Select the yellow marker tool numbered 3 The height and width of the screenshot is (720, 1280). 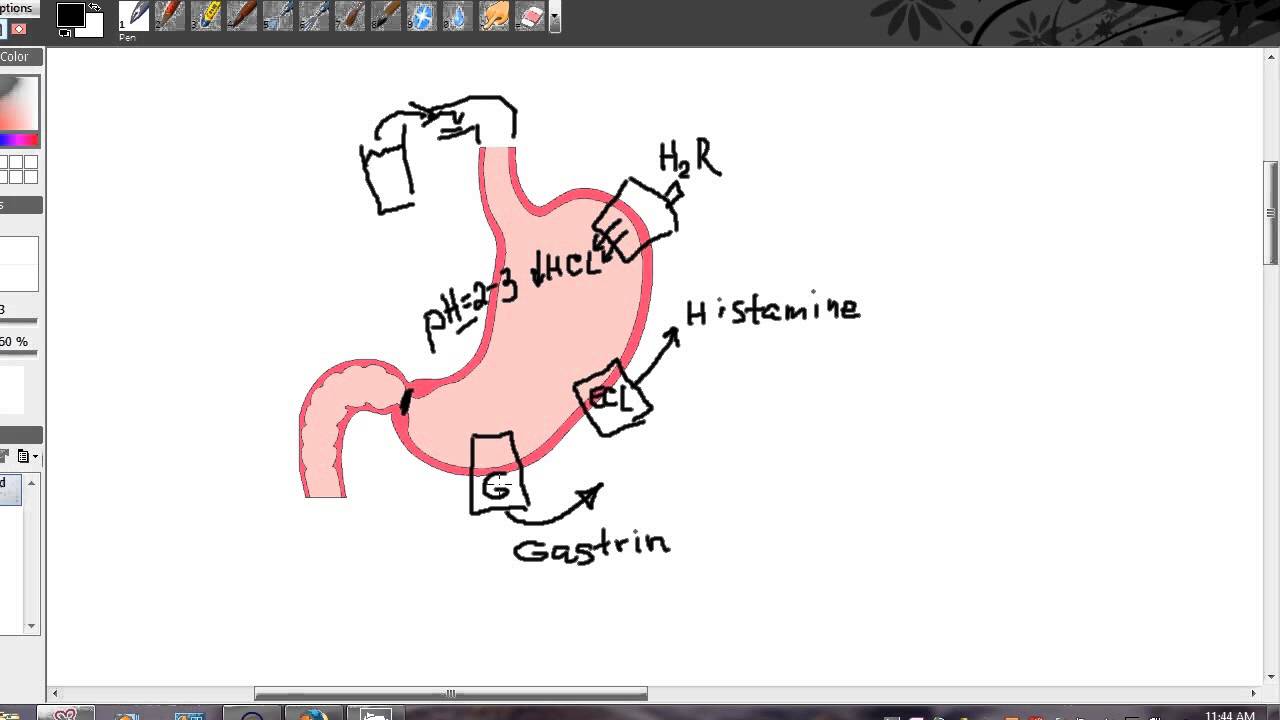pyautogui.click(x=206, y=16)
